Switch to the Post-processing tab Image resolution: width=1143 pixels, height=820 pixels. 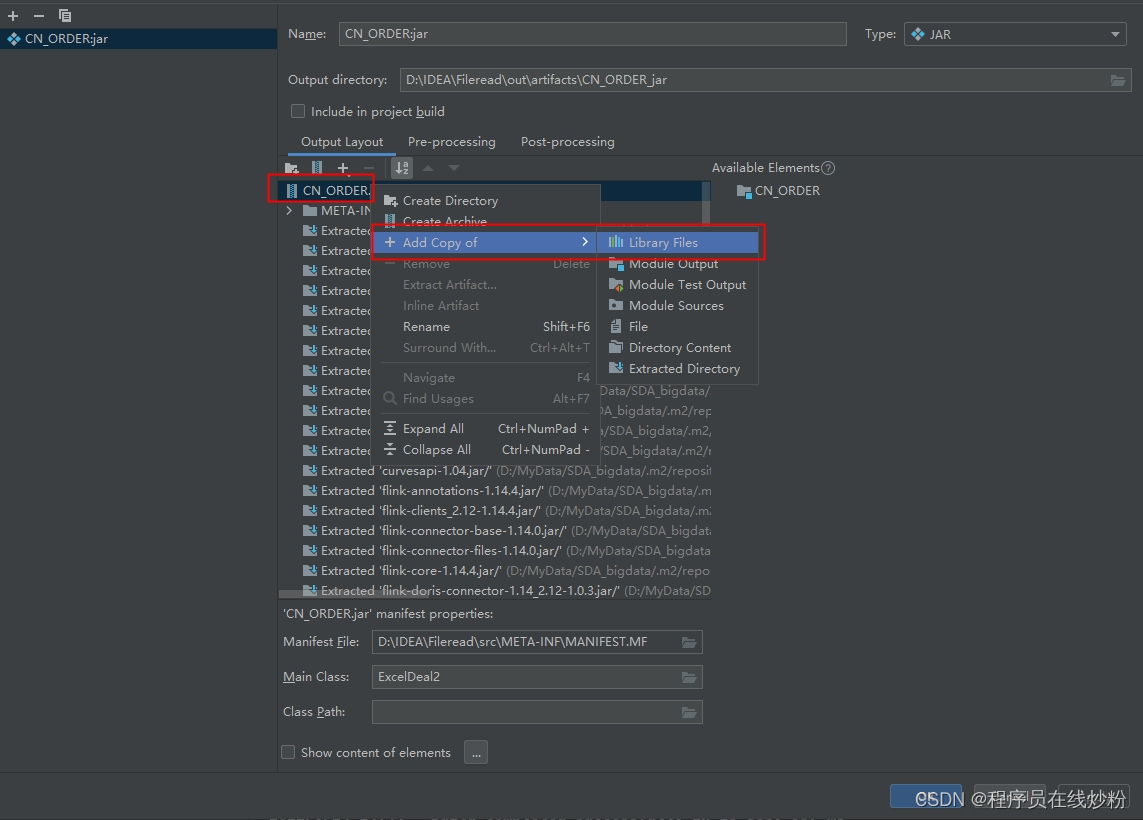coord(567,142)
